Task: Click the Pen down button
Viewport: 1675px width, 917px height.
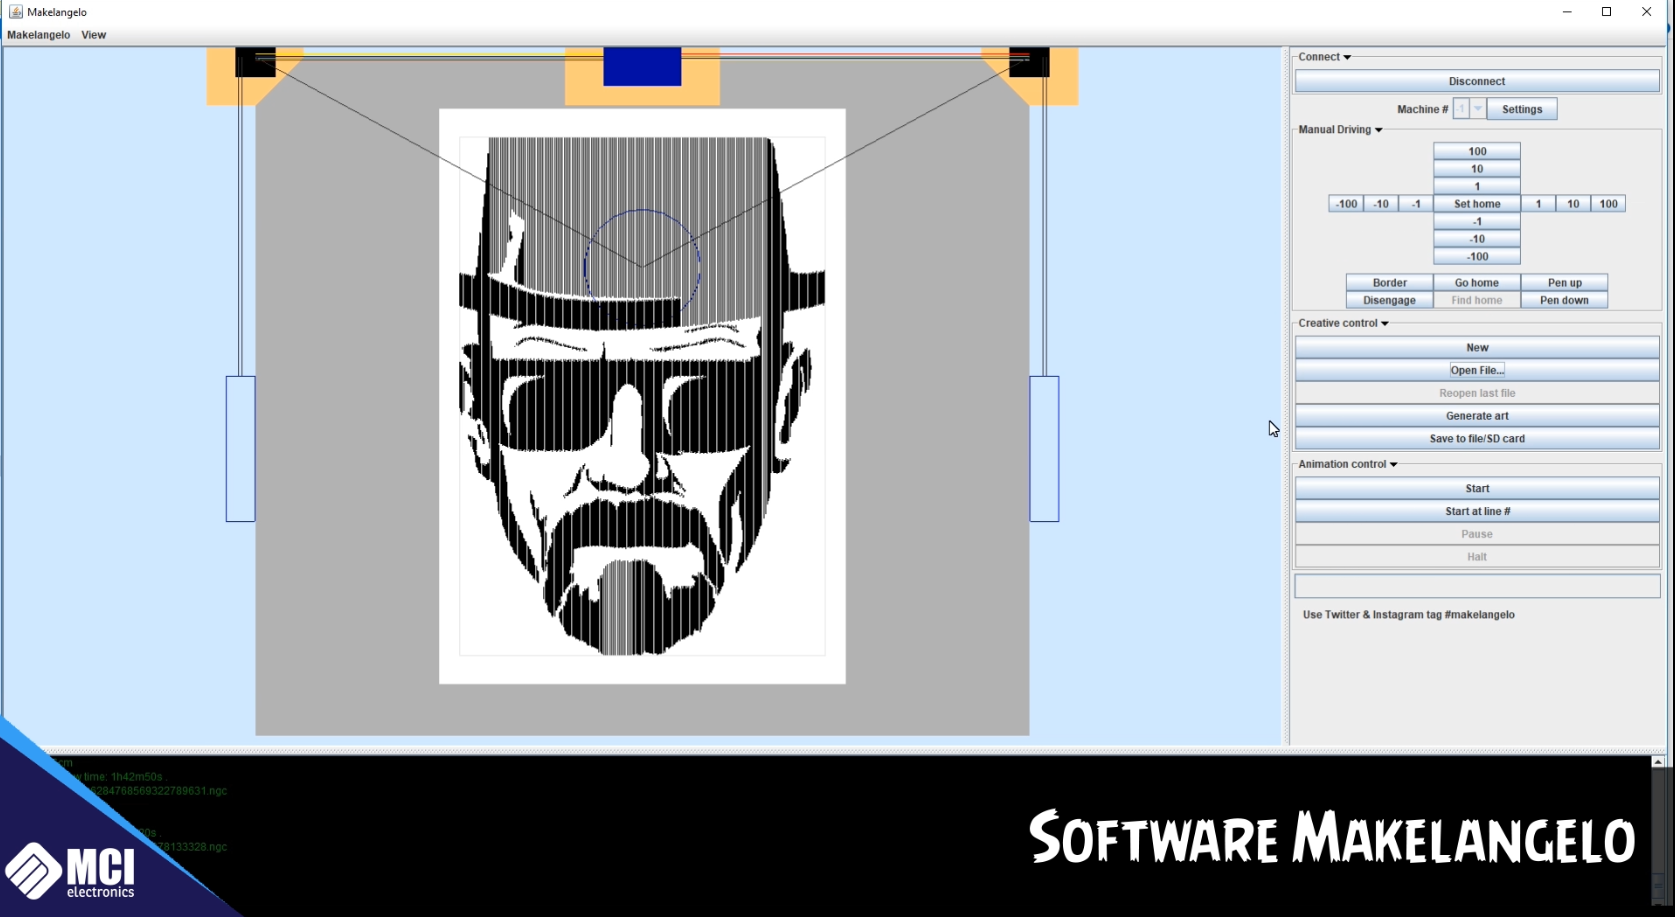Action: coord(1564,300)
